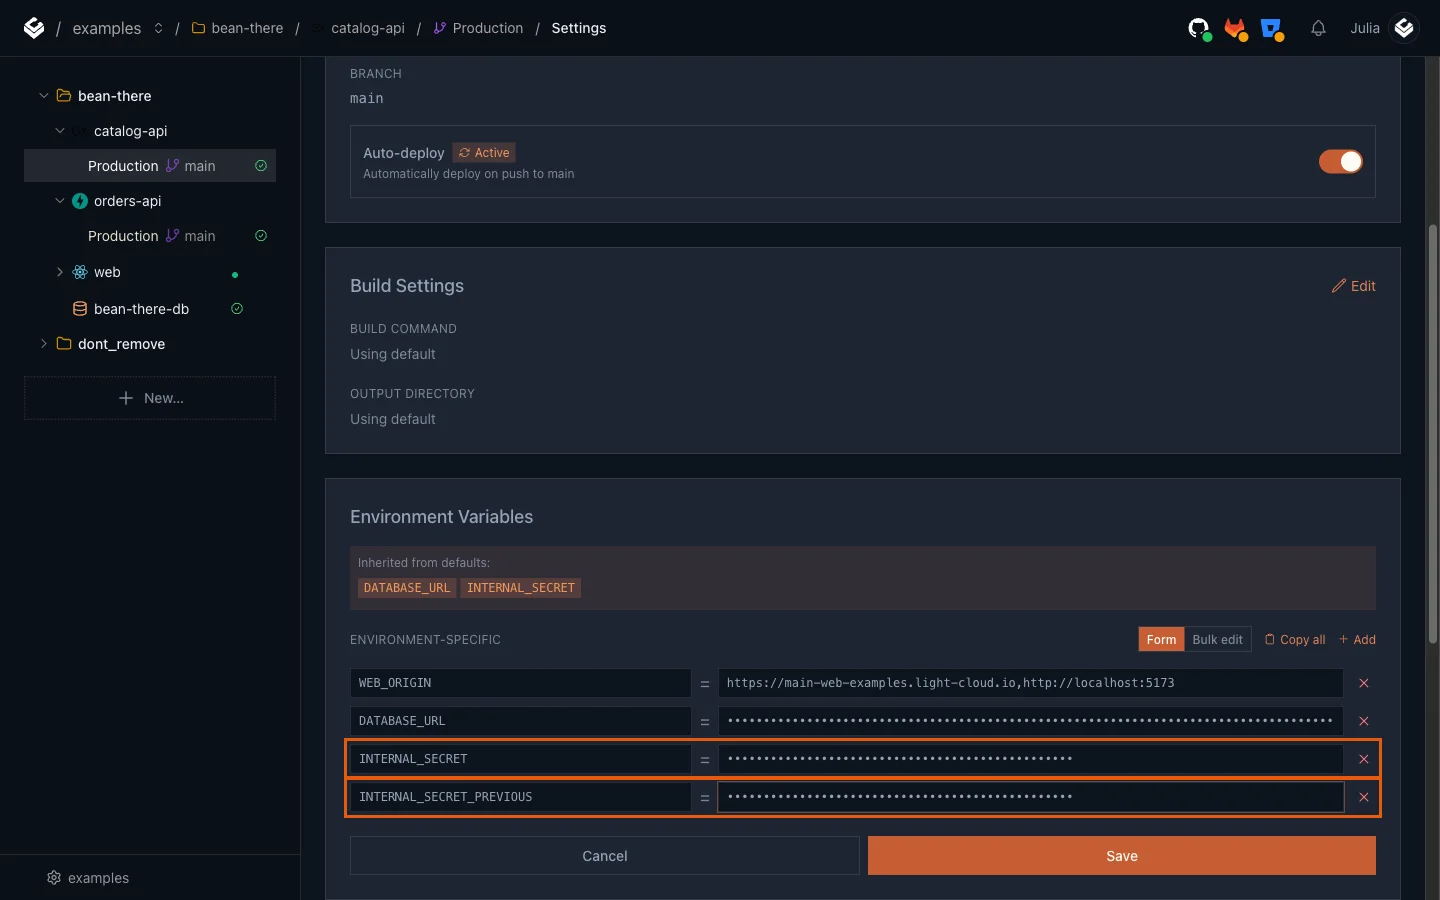This screenshot has height=900, width=1440.
Task: Click the bean-there-db database icon
Action: coord(80,309)
